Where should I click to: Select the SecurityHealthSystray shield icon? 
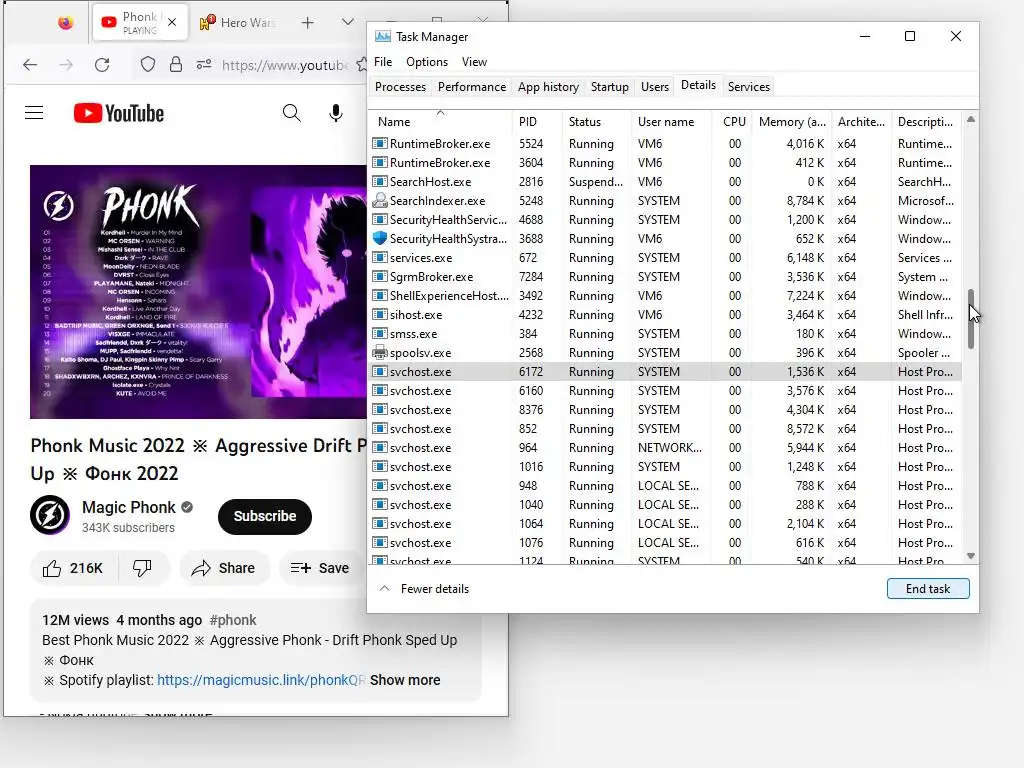(379, 238)
